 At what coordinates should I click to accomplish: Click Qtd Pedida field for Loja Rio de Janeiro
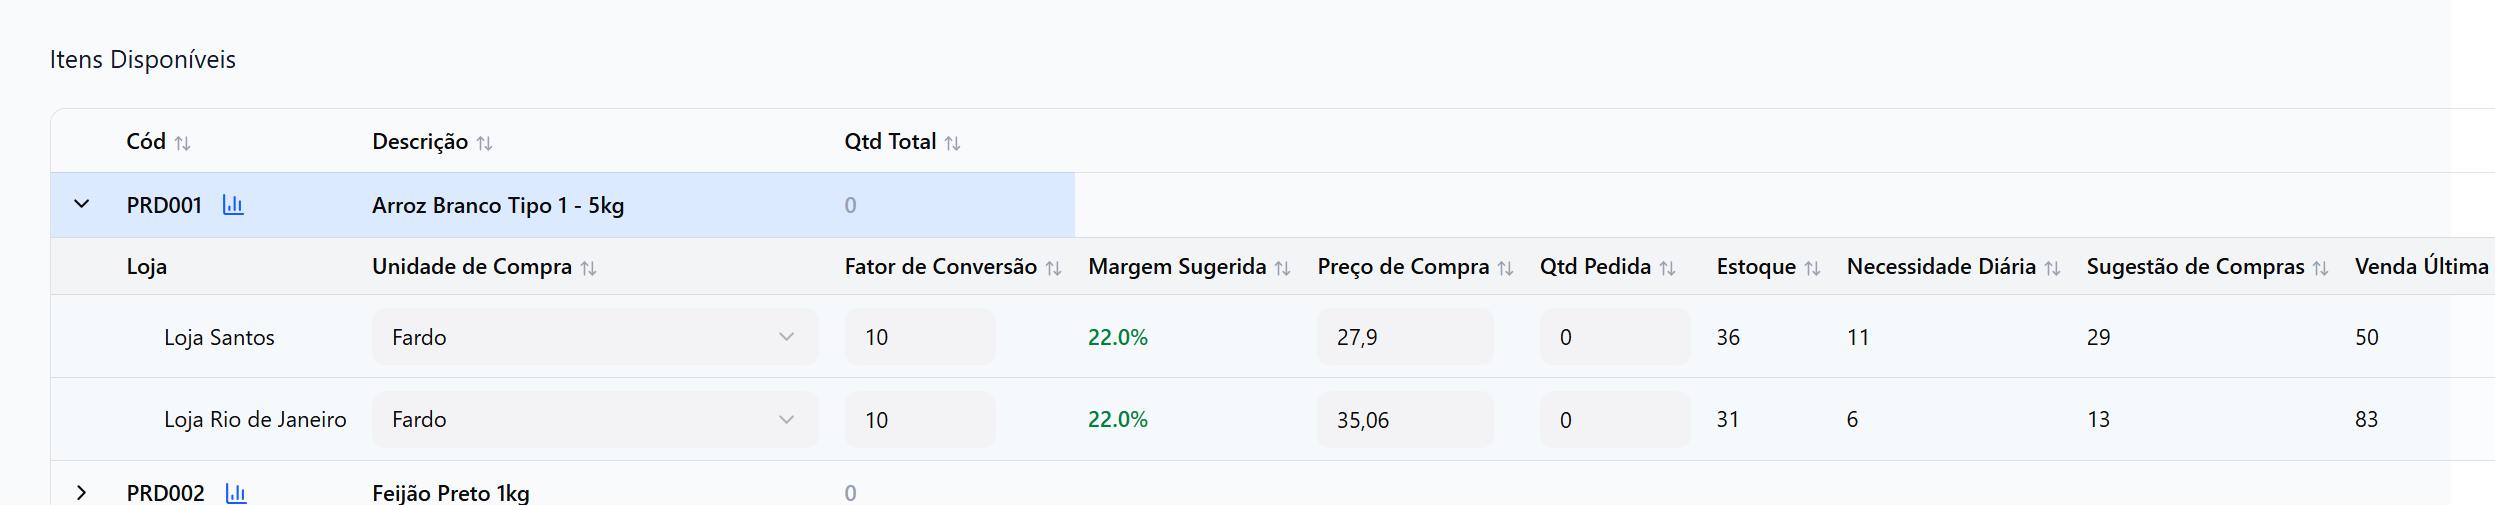coord(1614,419)
